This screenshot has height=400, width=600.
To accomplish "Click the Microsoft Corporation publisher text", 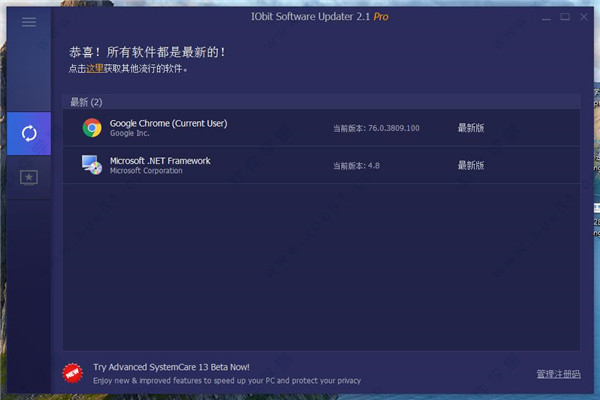I will point(146,171).
